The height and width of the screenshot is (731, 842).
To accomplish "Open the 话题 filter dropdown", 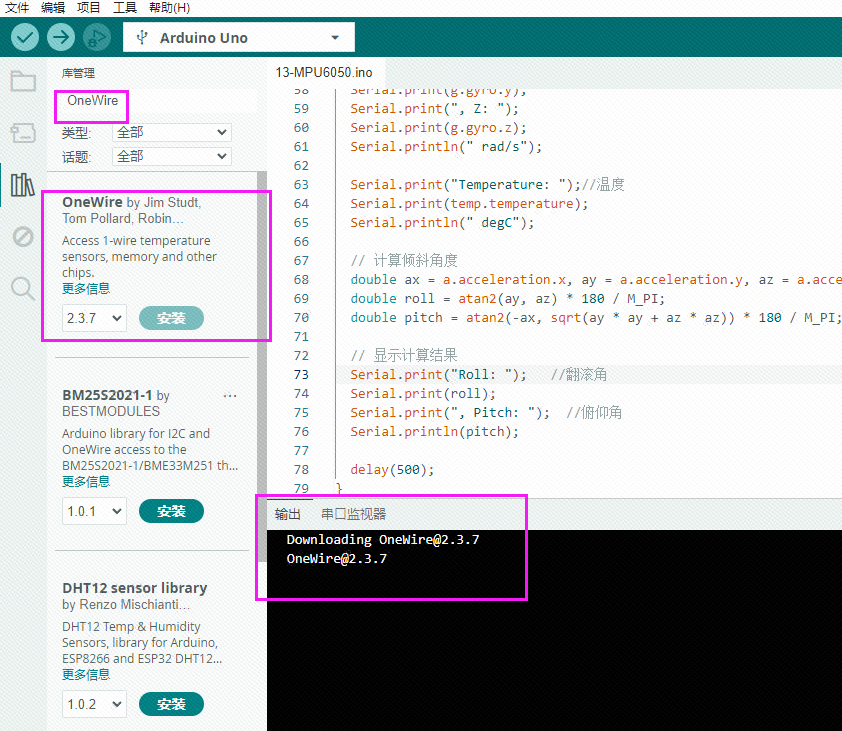I will [172, 156].
